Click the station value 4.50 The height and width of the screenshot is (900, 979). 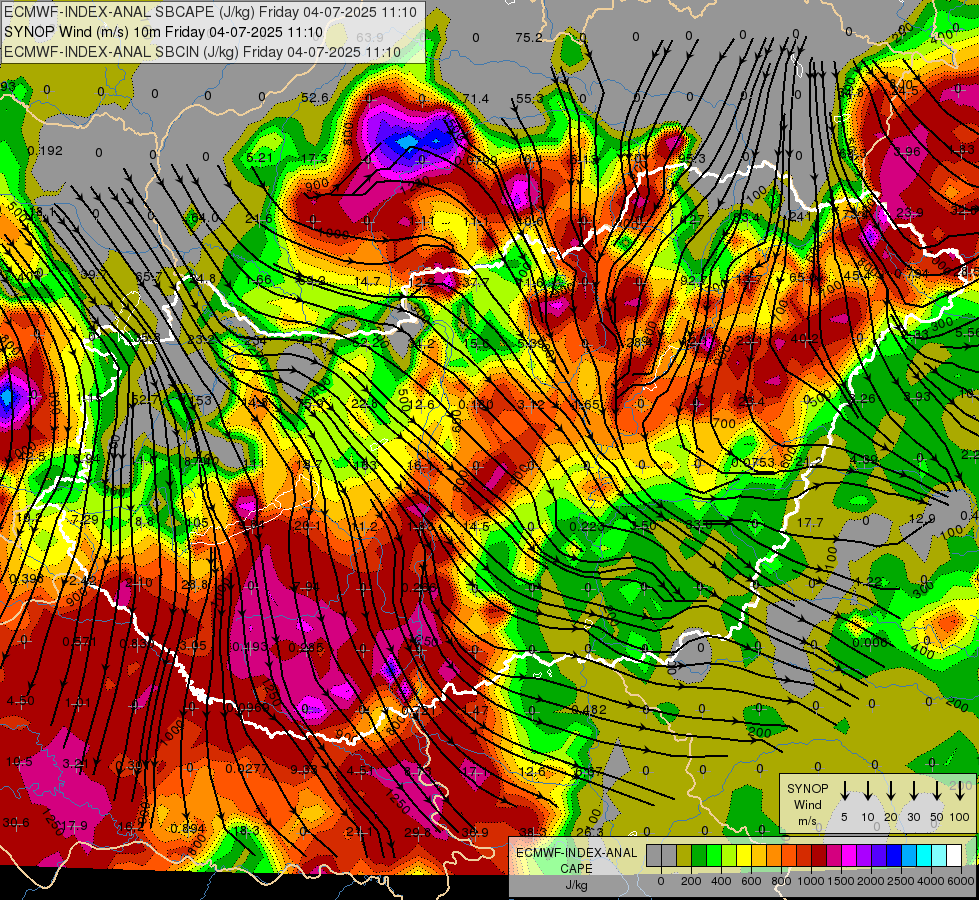tap(20, 701)
